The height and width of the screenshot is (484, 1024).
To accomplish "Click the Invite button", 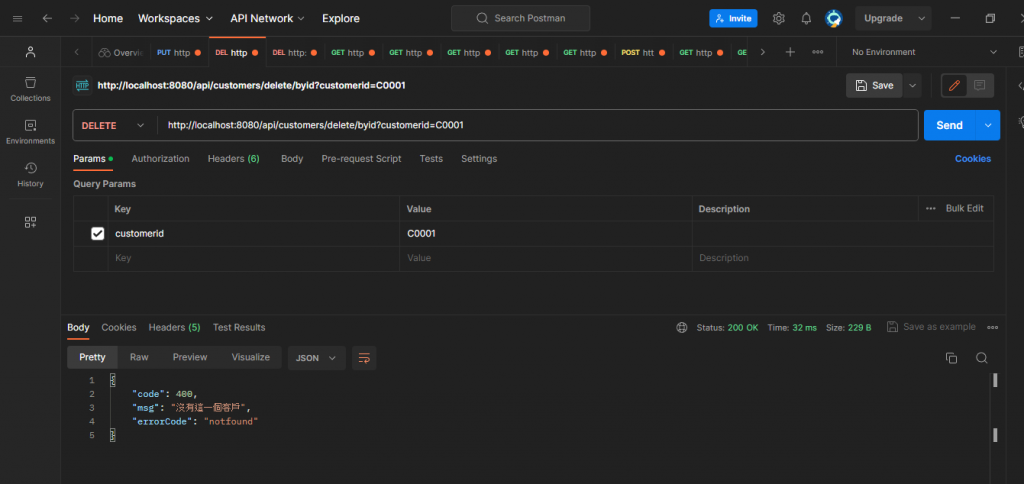I will tap(733, 18).
